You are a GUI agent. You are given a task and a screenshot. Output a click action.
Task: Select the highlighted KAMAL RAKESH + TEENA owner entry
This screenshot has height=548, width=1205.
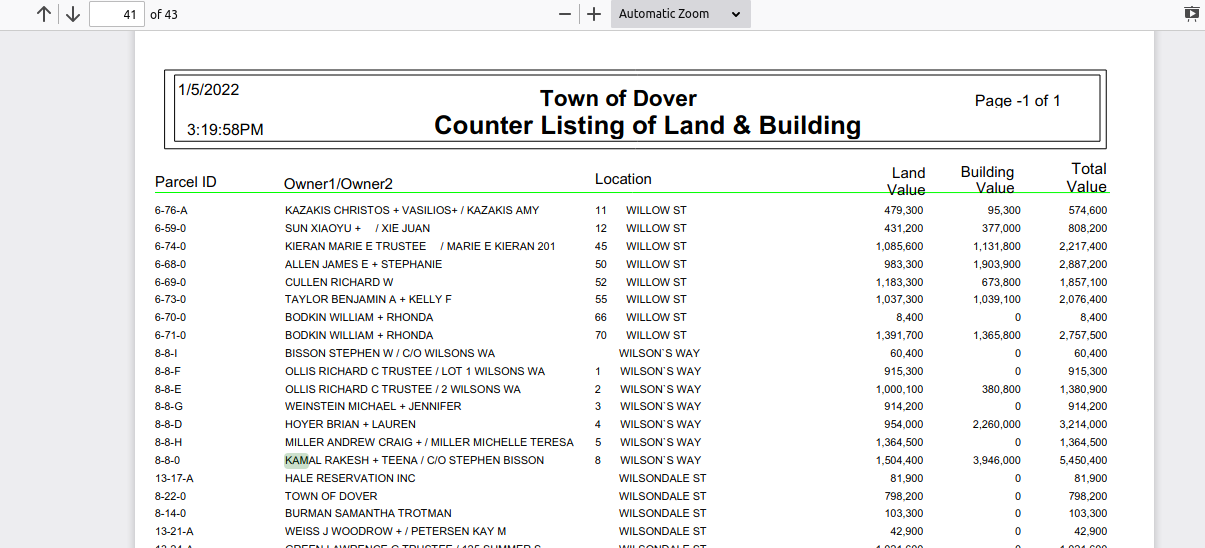pyautogui.click(x=414, y=461)
